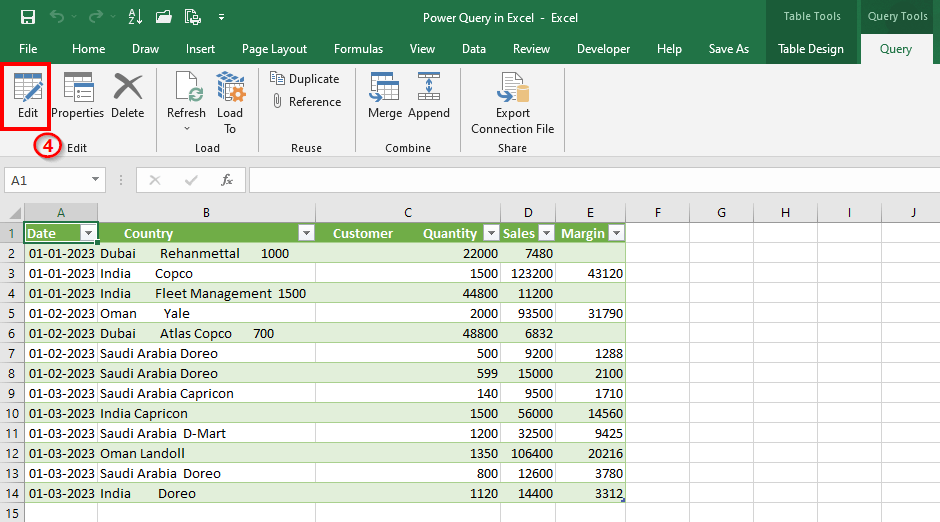Open the File menu tab
The image size is (940, 522).
point(28,49)
